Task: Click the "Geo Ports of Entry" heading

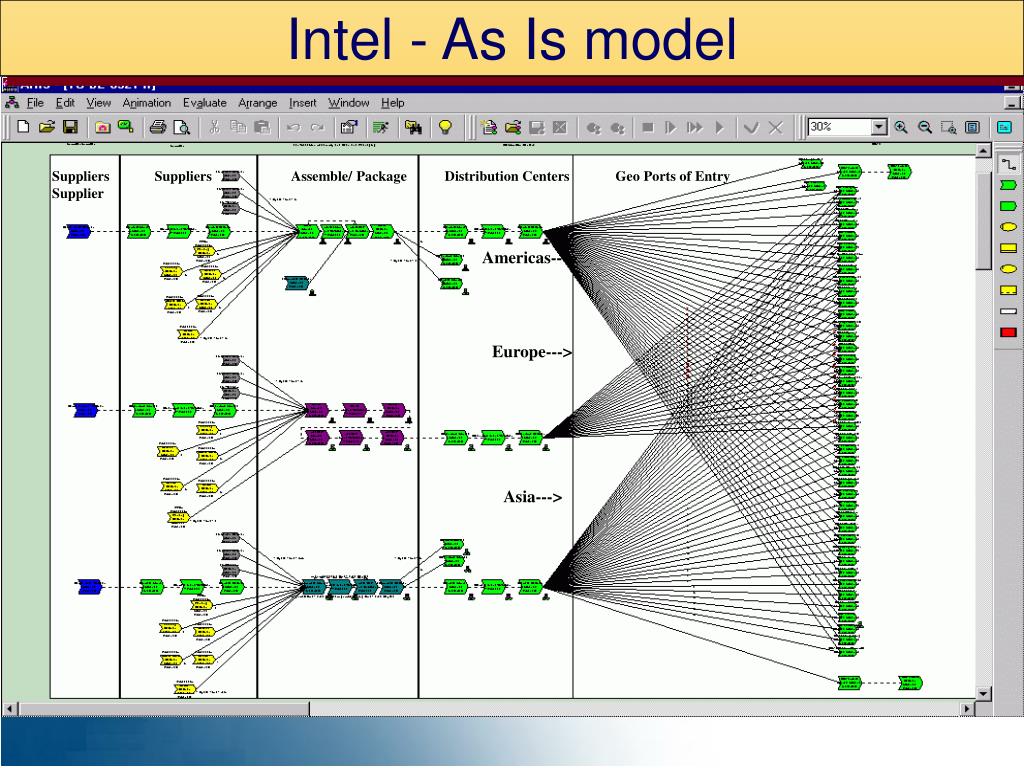Action: [x=673, y=176]
